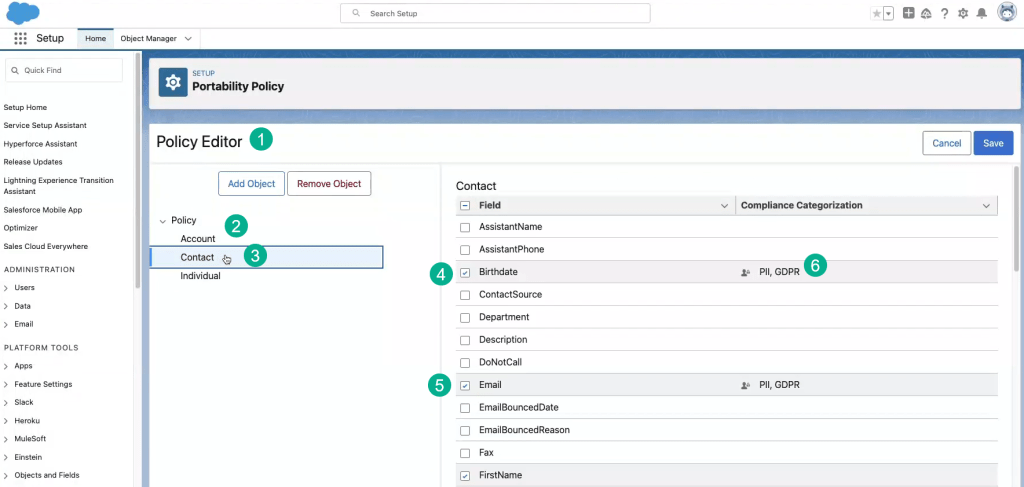The height and width of the screenshot is (487, 1024).
Task: Collapse the Policy tree node
Action: pos(163,220)
